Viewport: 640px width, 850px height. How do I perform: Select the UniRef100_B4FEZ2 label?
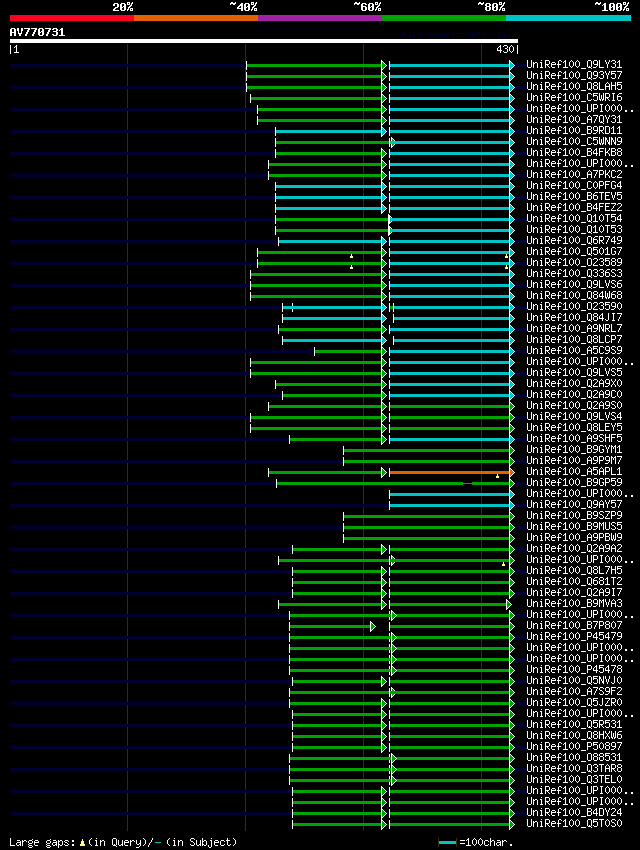(574, 208)
